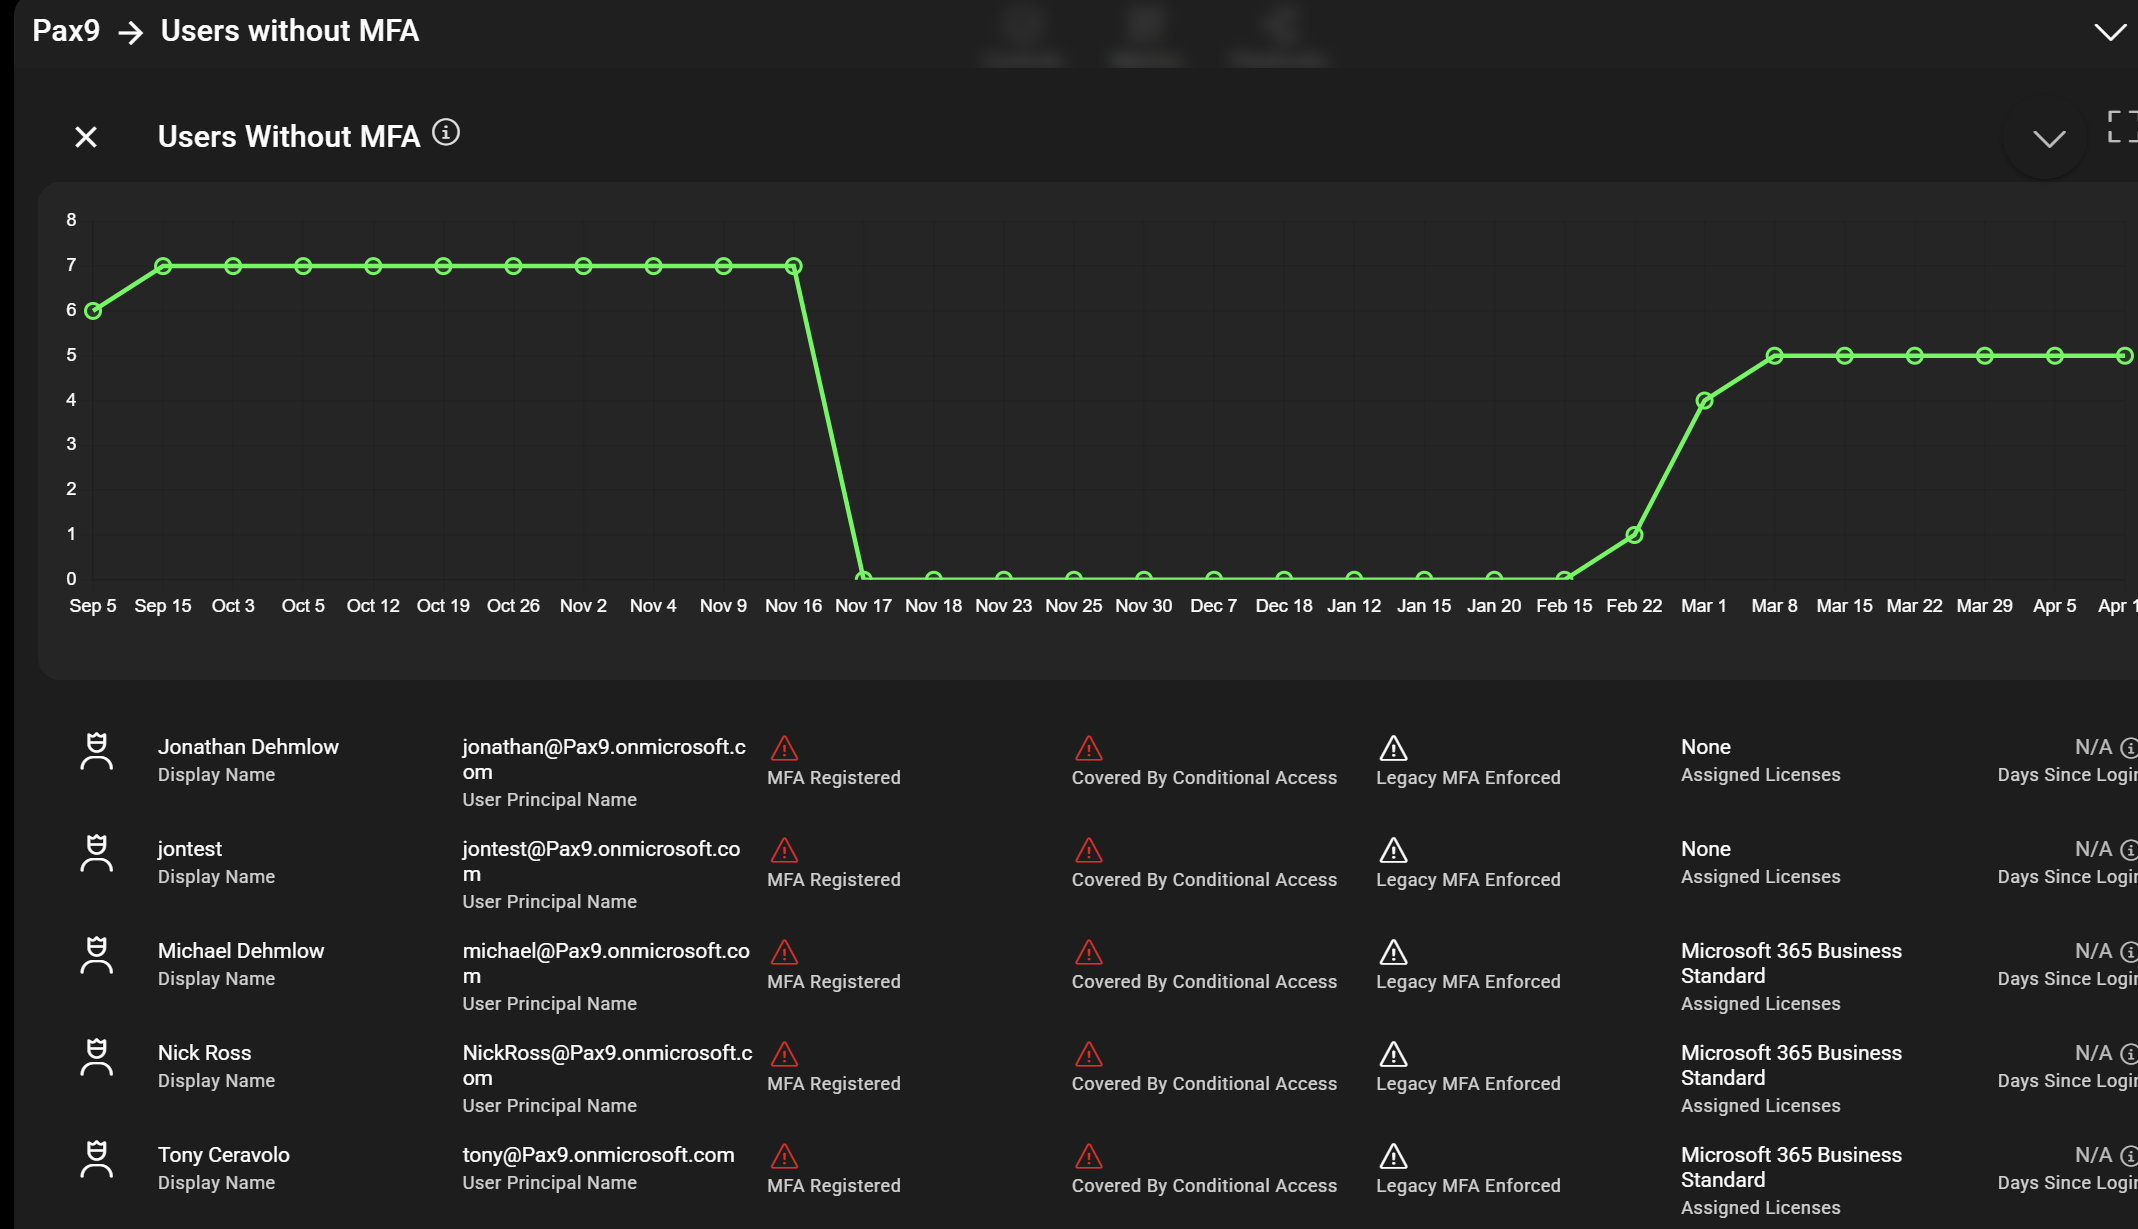Click info icon beside Users Without MFA title
Image resolution: width=2138 pixels, height=1229 pixels.
click(x=446, y=132)
